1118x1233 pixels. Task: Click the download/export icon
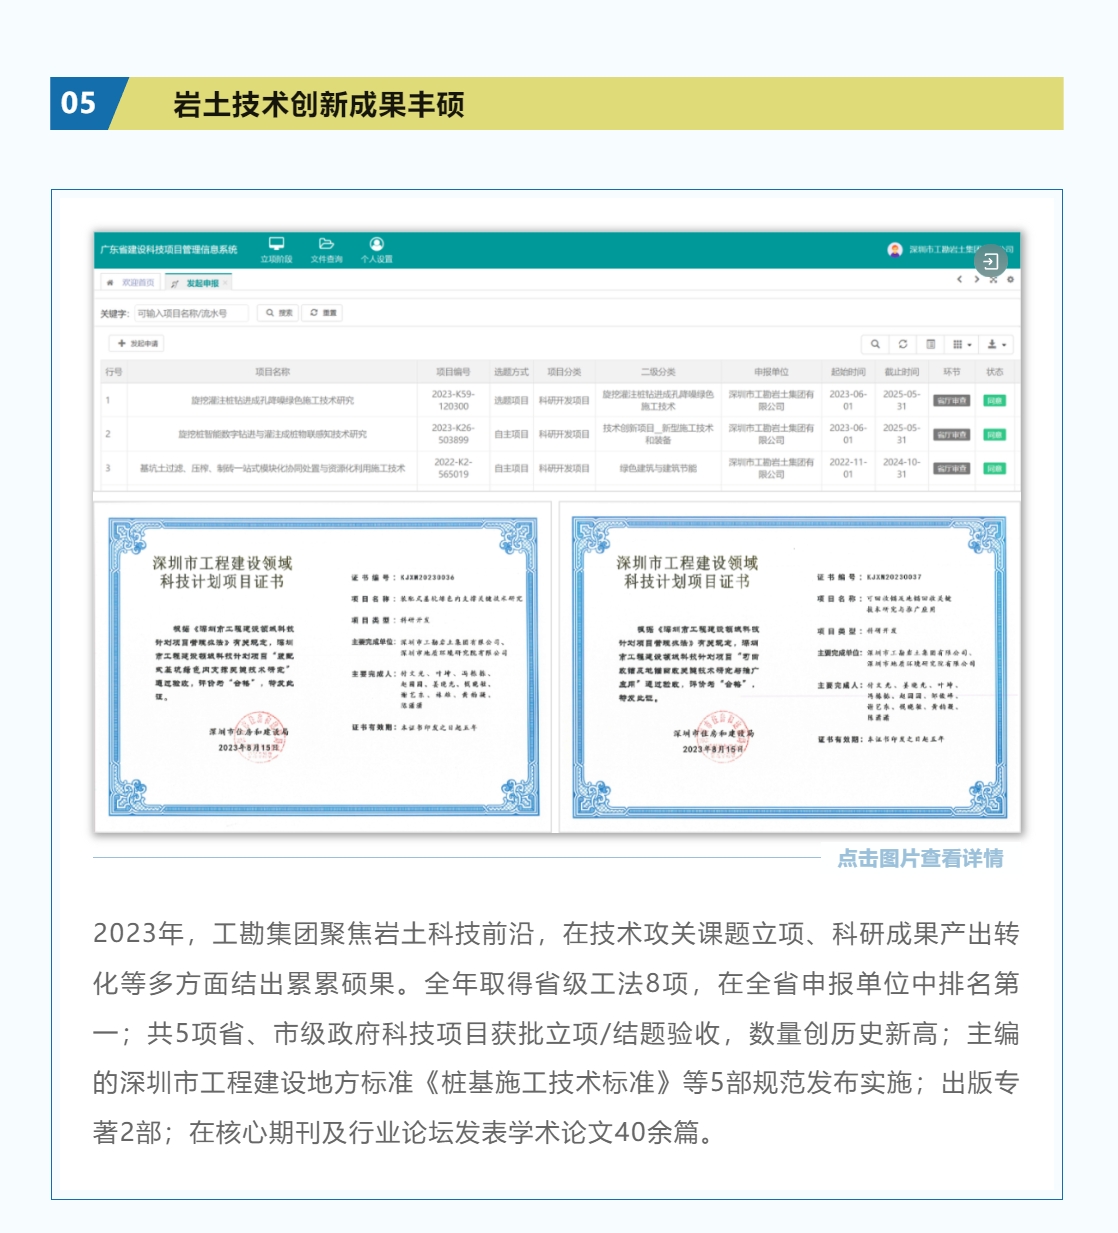(992, 344)
